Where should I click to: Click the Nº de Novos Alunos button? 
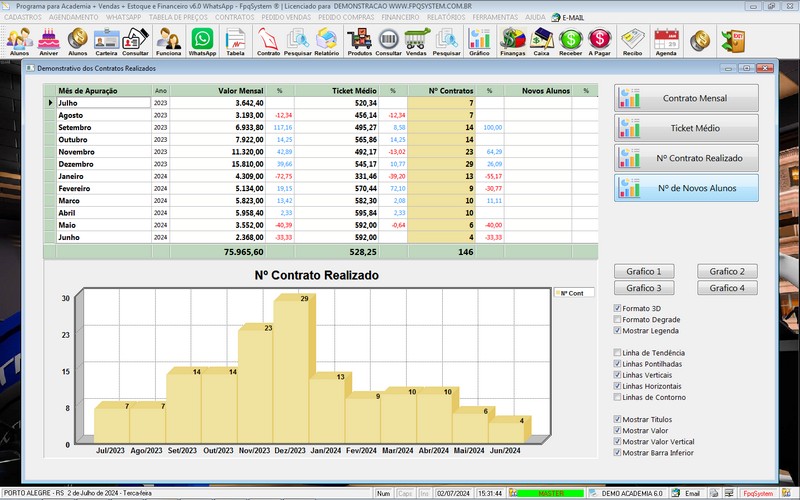[686, 188]
